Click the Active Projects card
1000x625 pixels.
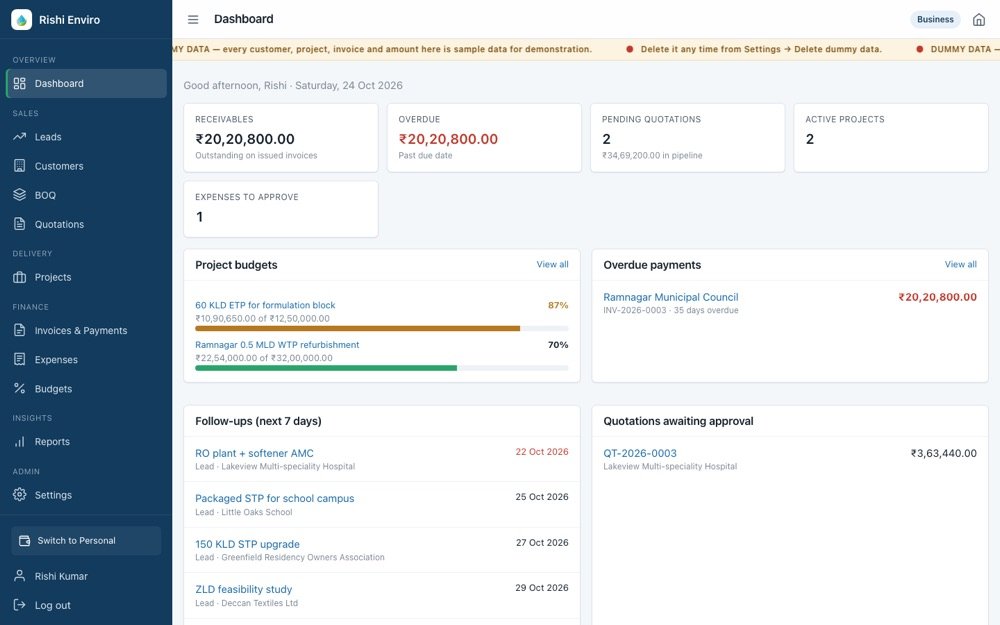tap(891, 138)
